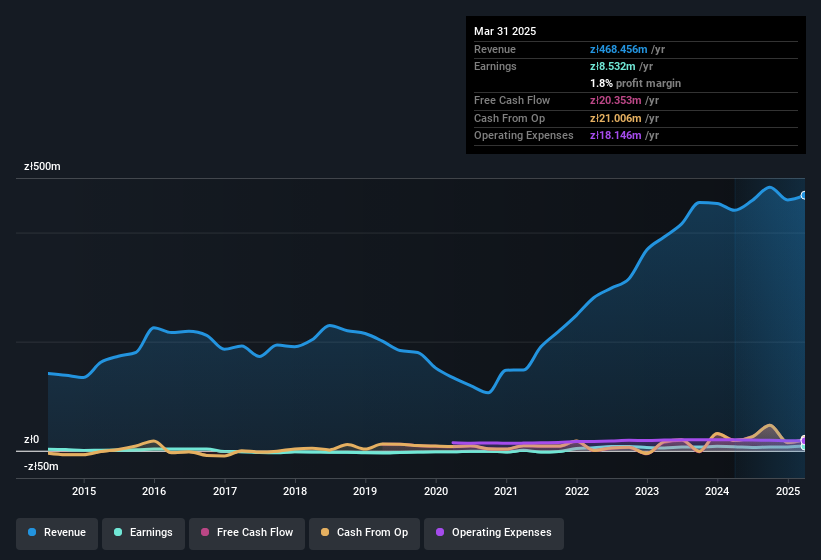Screen dimensions: 821x560
Task: Click the zł18.146m operating expenses value
Action: coord(615,136)
